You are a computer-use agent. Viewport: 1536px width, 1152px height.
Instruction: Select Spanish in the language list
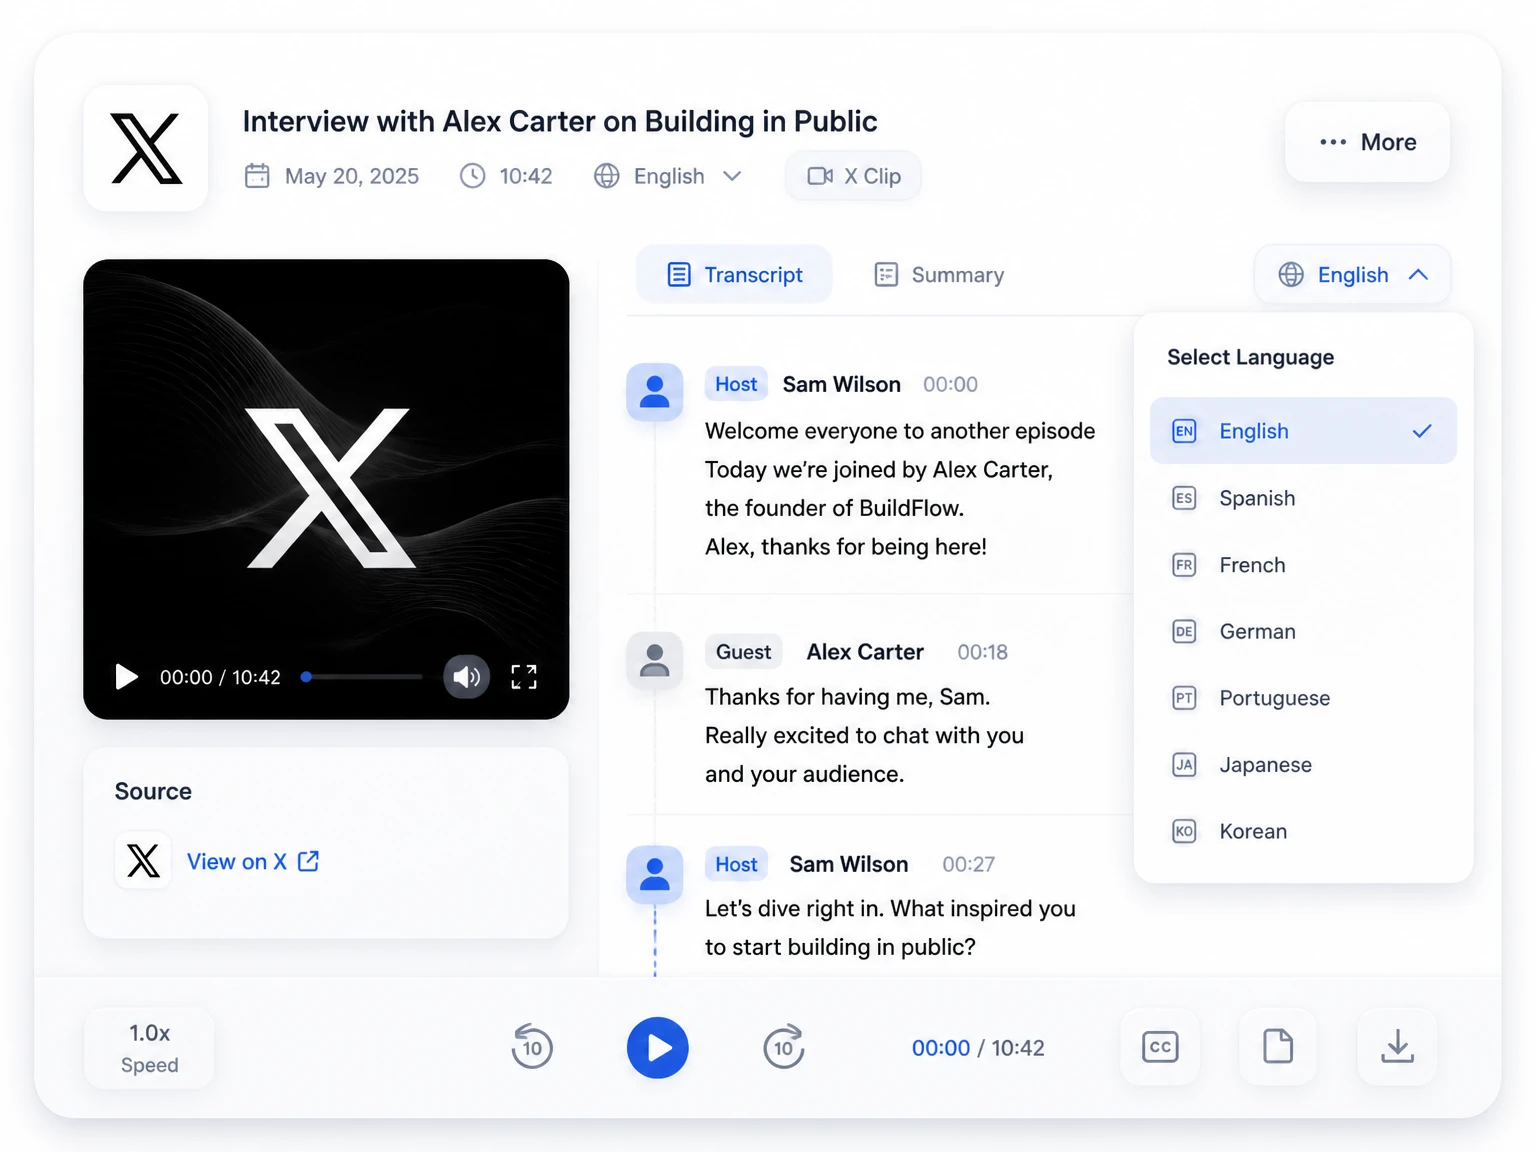pyautogui.click(x=1303, y=498)
